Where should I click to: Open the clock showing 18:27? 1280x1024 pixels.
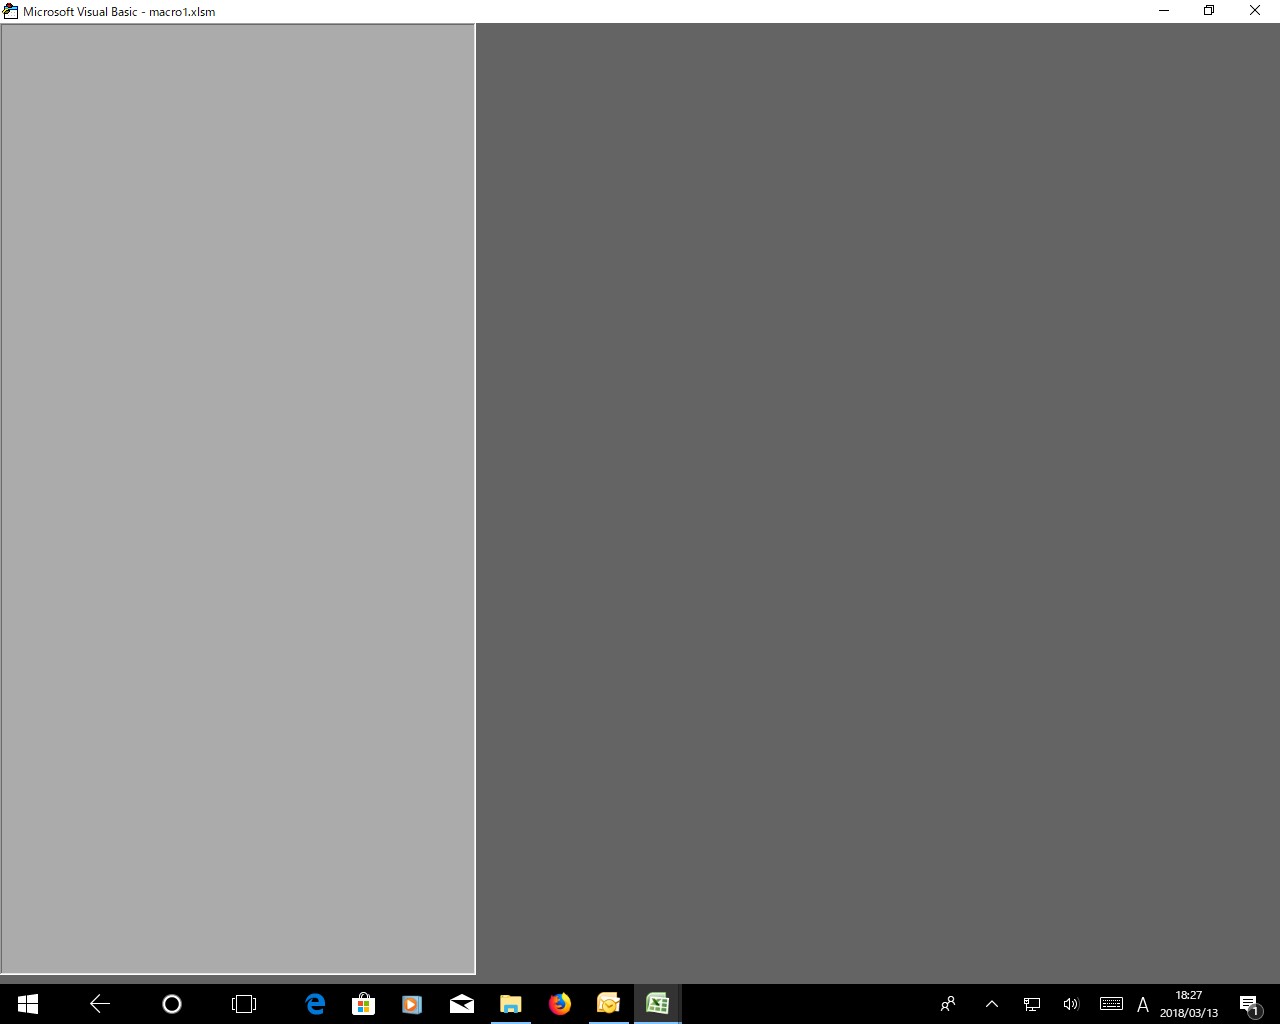(1189, 1004)
